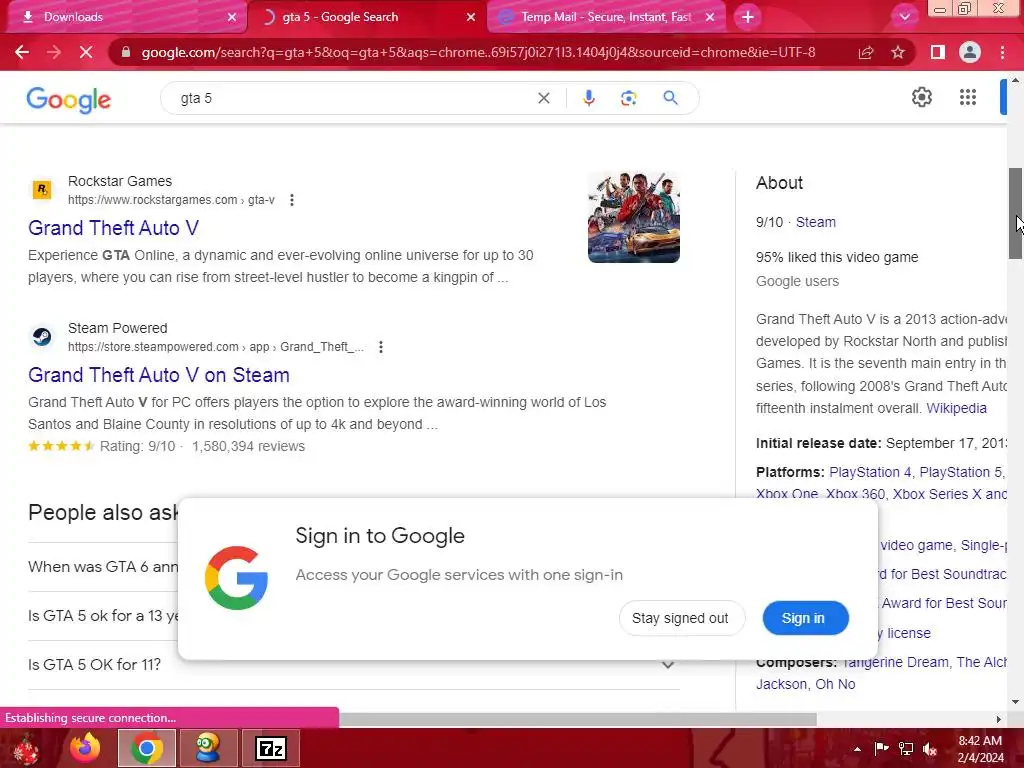The height and width of the screenshot is (768, 1024).
Task: Click Stay signed out button
Action: point(680,618)
